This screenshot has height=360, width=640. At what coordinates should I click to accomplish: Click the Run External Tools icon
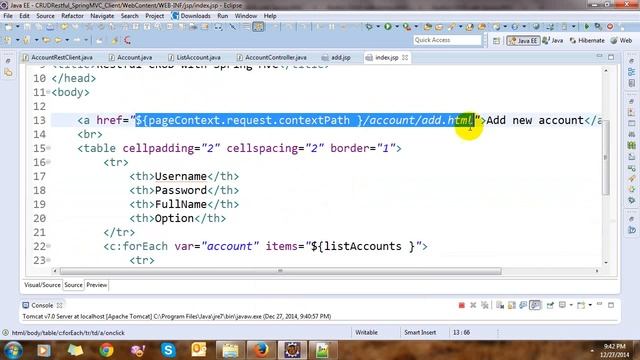(407, 27)
